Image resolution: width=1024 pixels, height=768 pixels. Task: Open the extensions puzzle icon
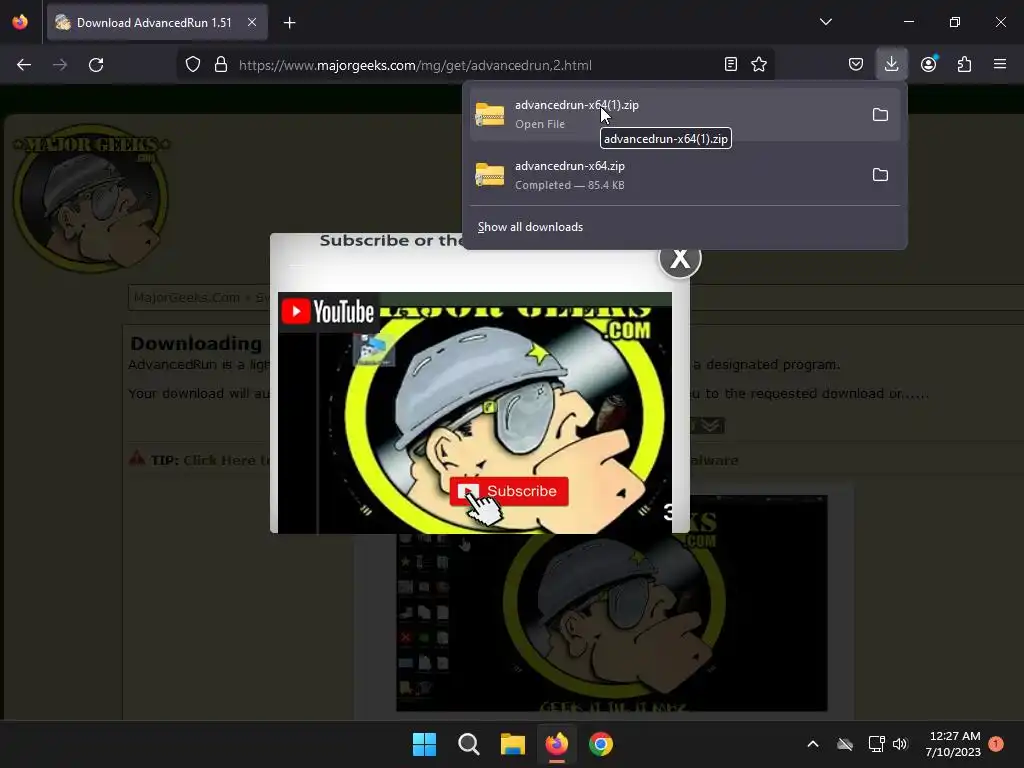pos(964,64)
